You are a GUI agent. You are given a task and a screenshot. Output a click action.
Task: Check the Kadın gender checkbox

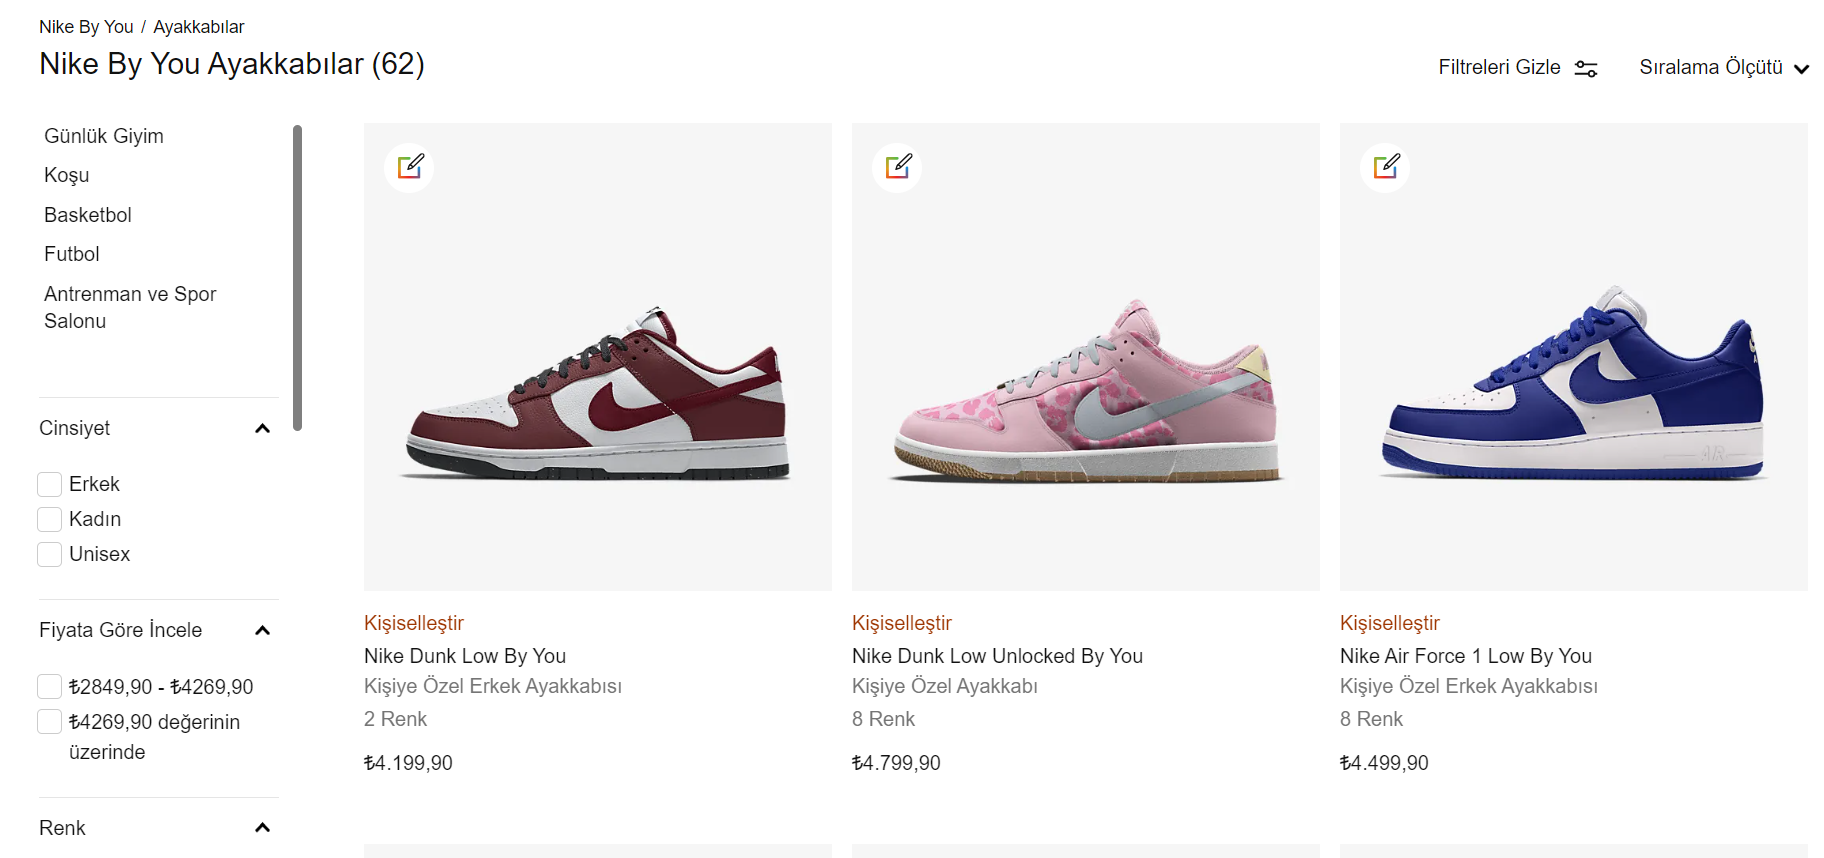[49, 519]
